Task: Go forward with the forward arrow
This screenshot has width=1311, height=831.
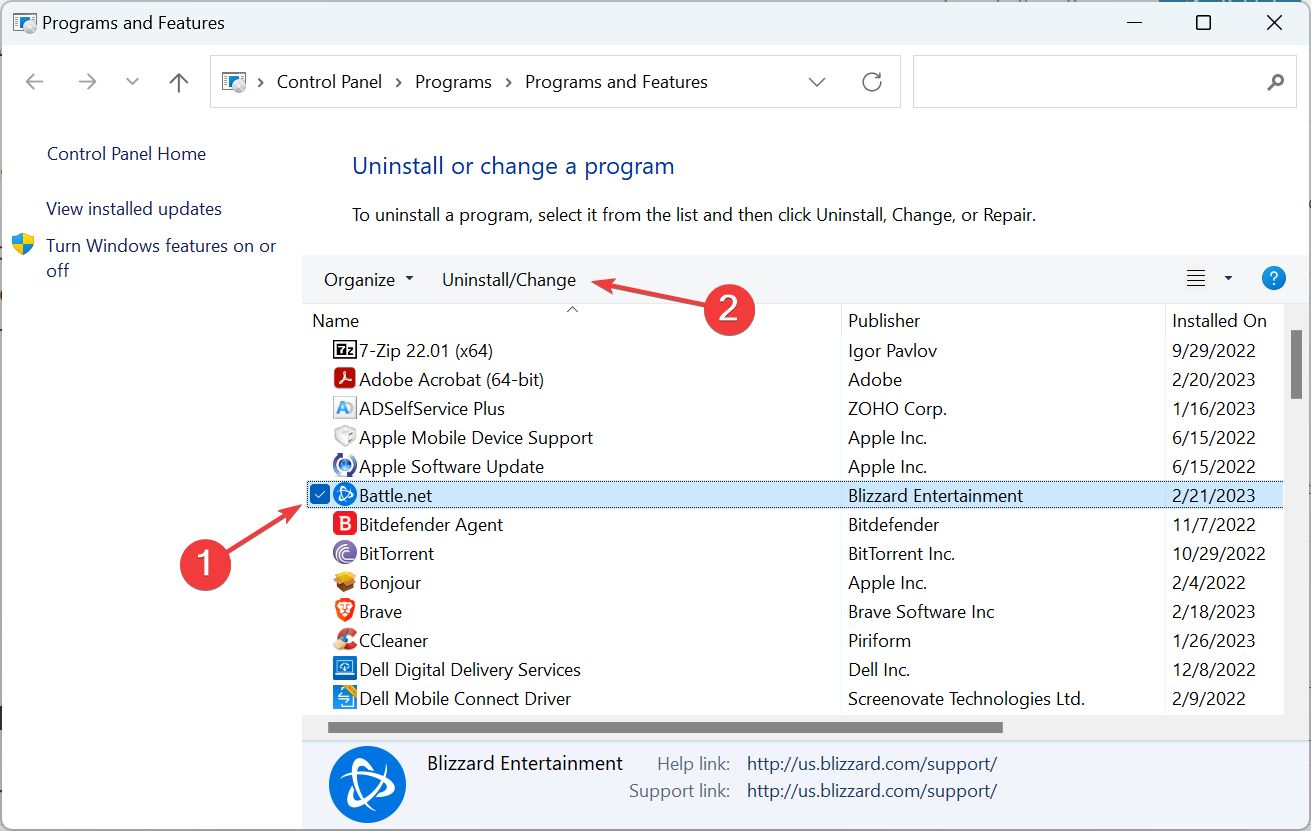Action: (x=88, y=82)
